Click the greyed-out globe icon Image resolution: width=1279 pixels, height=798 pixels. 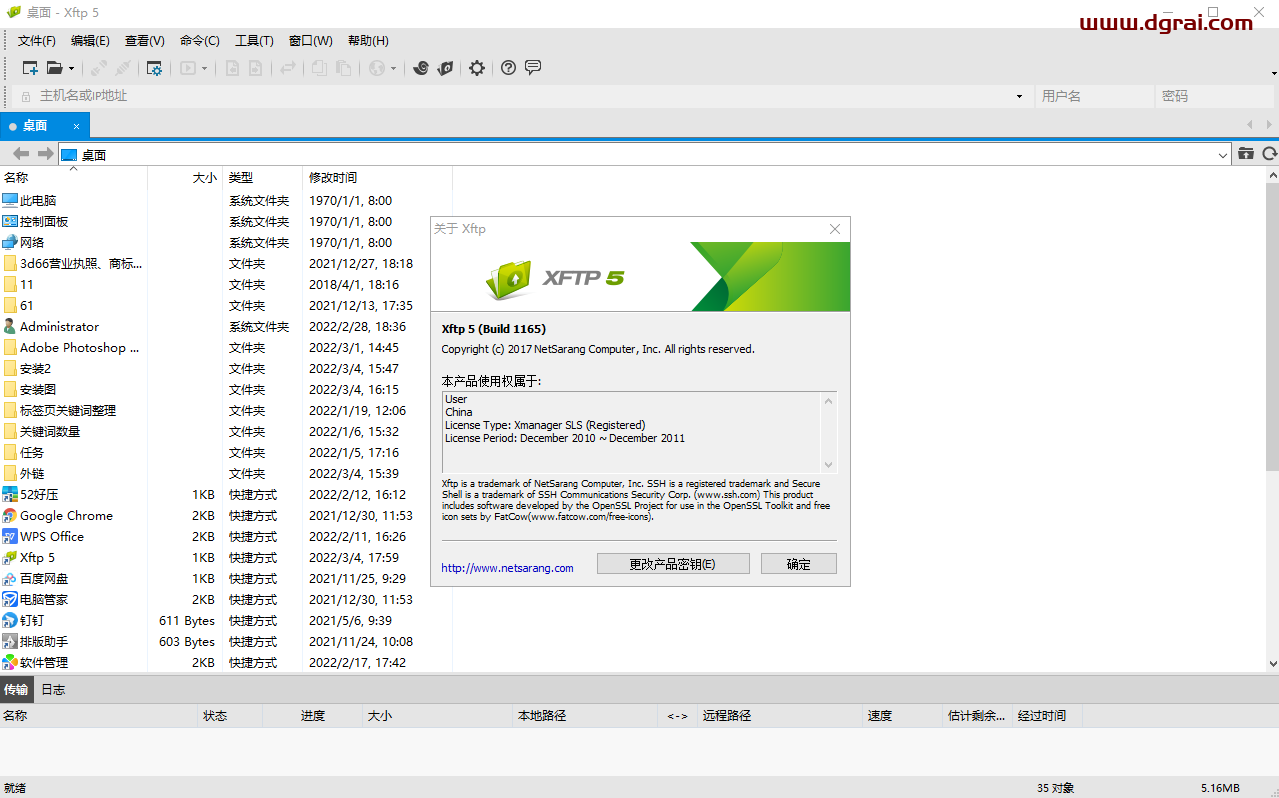pos(377,68)
